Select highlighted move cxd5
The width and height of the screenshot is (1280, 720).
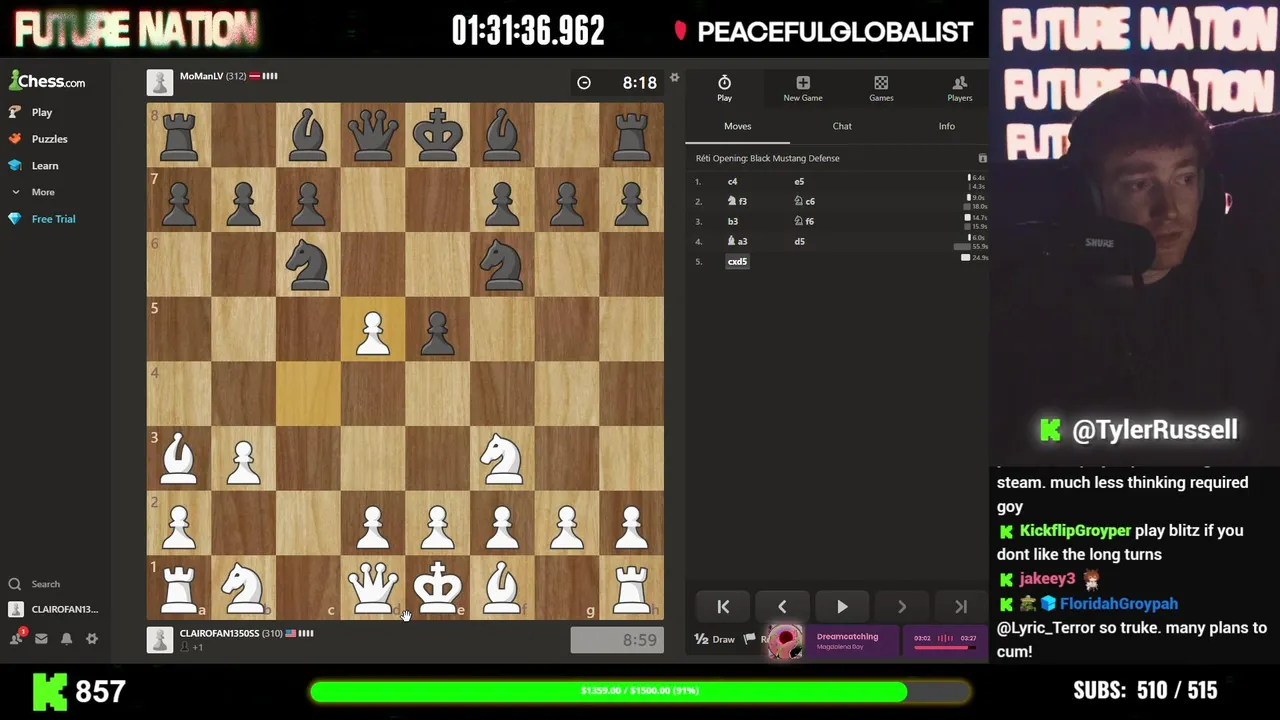737,261
